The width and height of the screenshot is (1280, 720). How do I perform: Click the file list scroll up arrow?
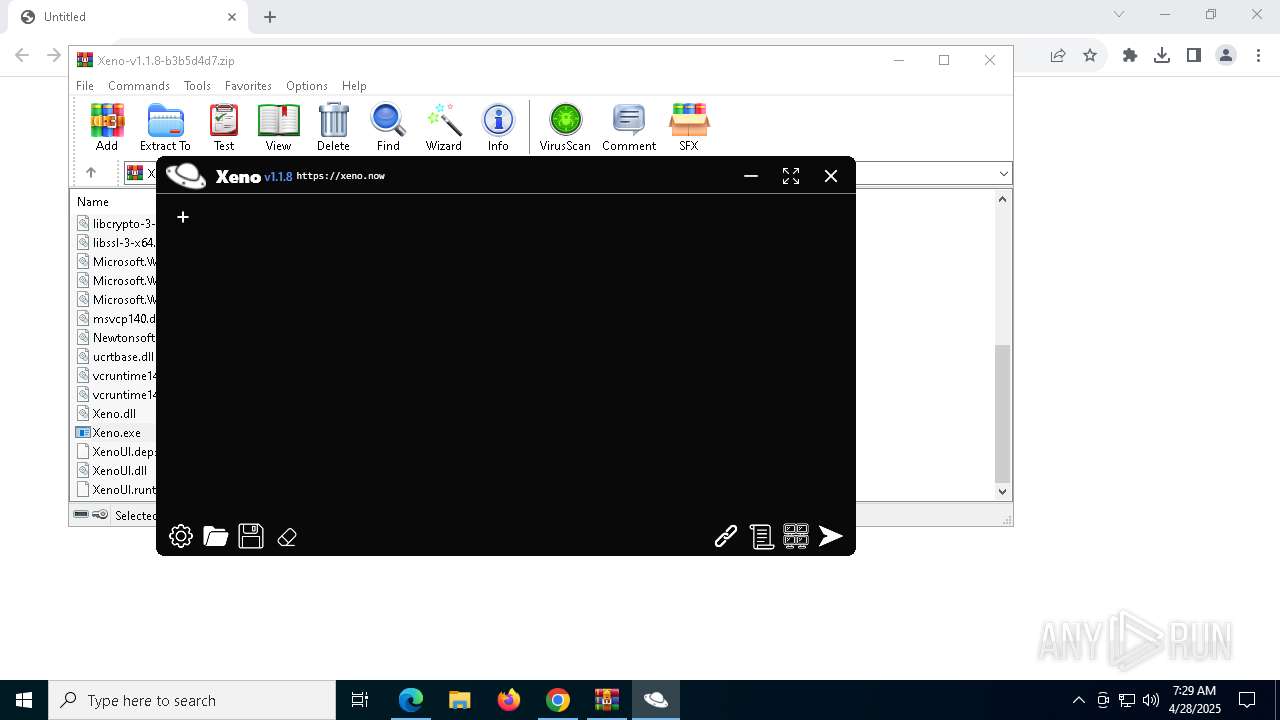tap(1003, 199)
